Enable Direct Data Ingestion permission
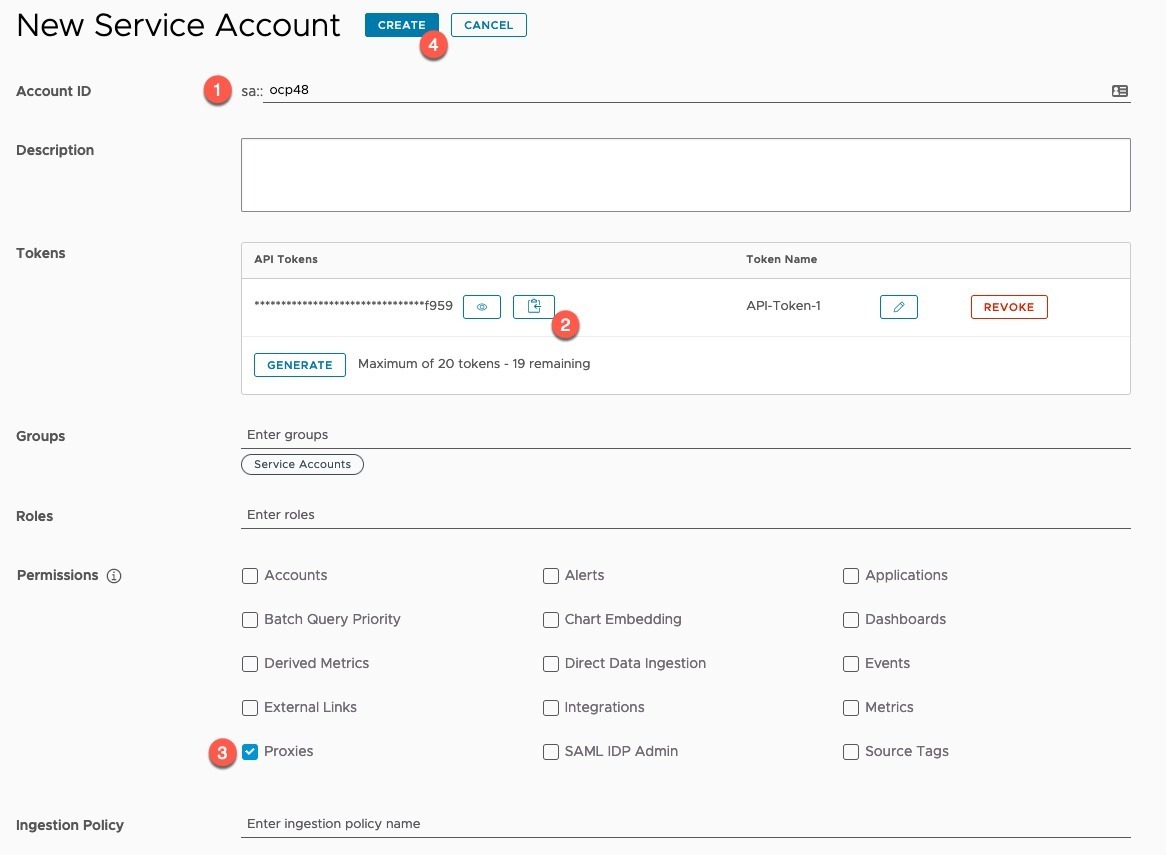The height and width of the screenshot is (855, 1166). [550, 663]
